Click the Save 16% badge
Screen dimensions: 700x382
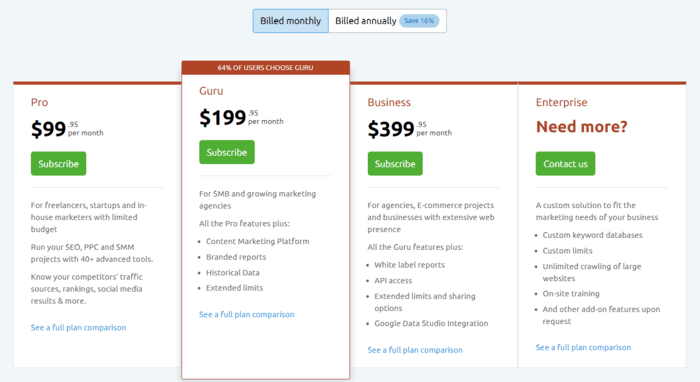(x=419, y=21)
